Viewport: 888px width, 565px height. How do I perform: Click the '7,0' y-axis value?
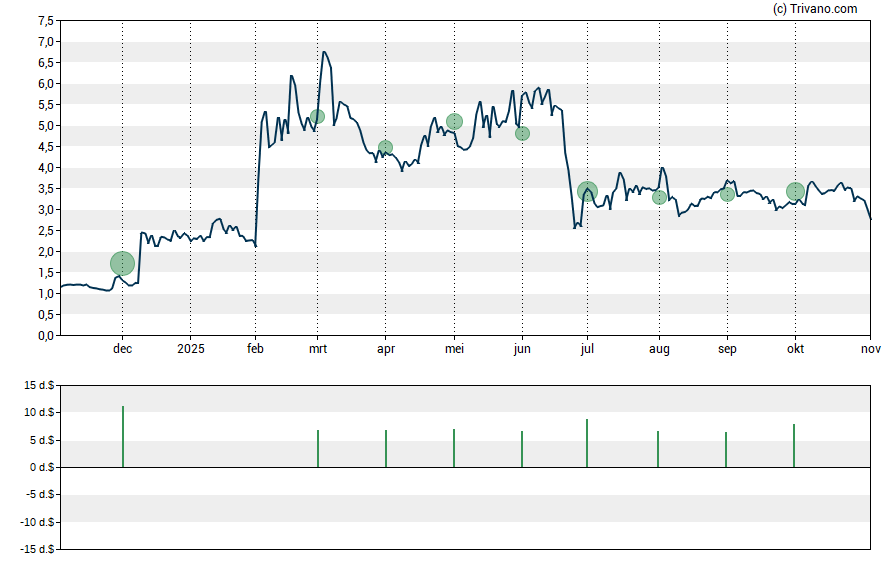[x=46, y=42]
